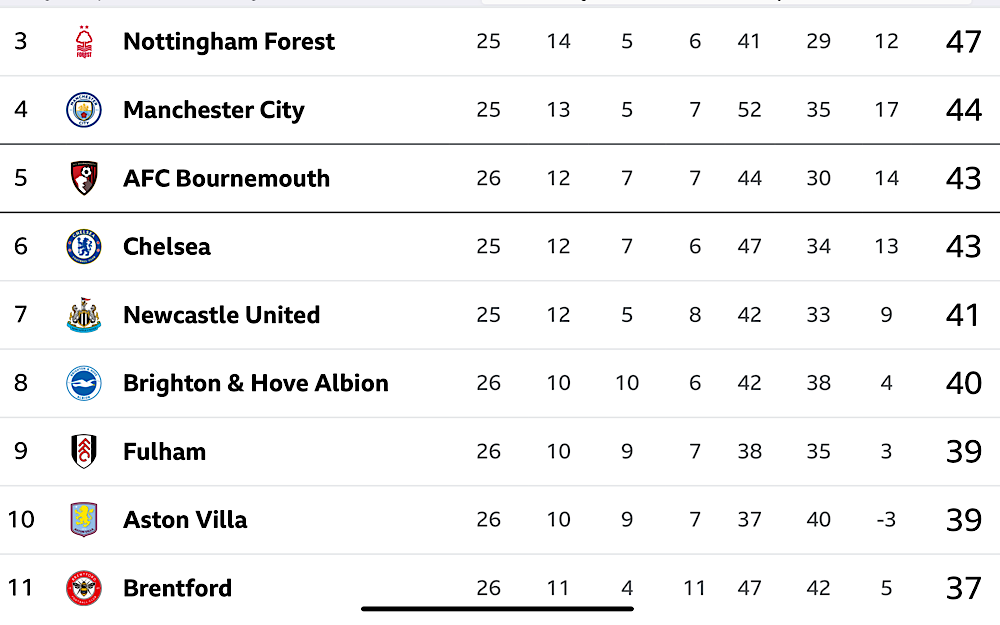Tap Nottingham Forest's 47 points value
Image resolution: width=1000 pixels, height=625 pixels.
[x=963, y=41]
